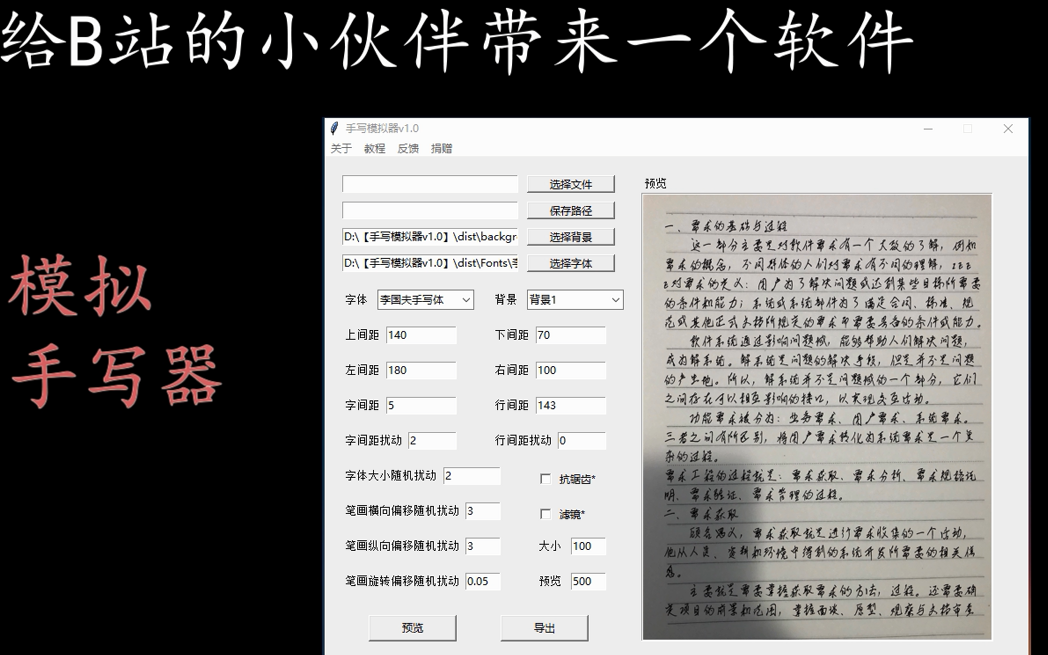Open the 关于 menu
1048x655 pixels.
[341, 148]
